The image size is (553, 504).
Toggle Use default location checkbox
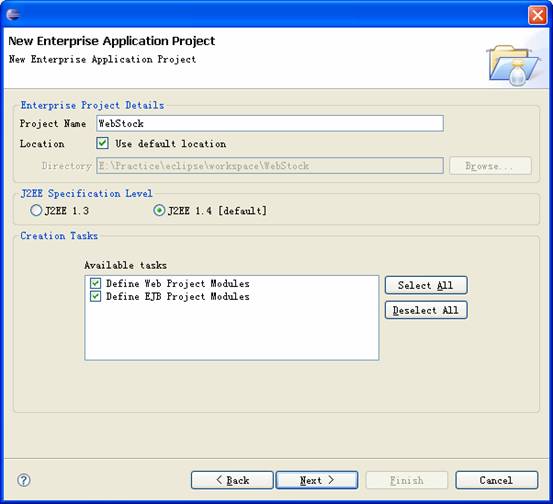click(102, 143)
